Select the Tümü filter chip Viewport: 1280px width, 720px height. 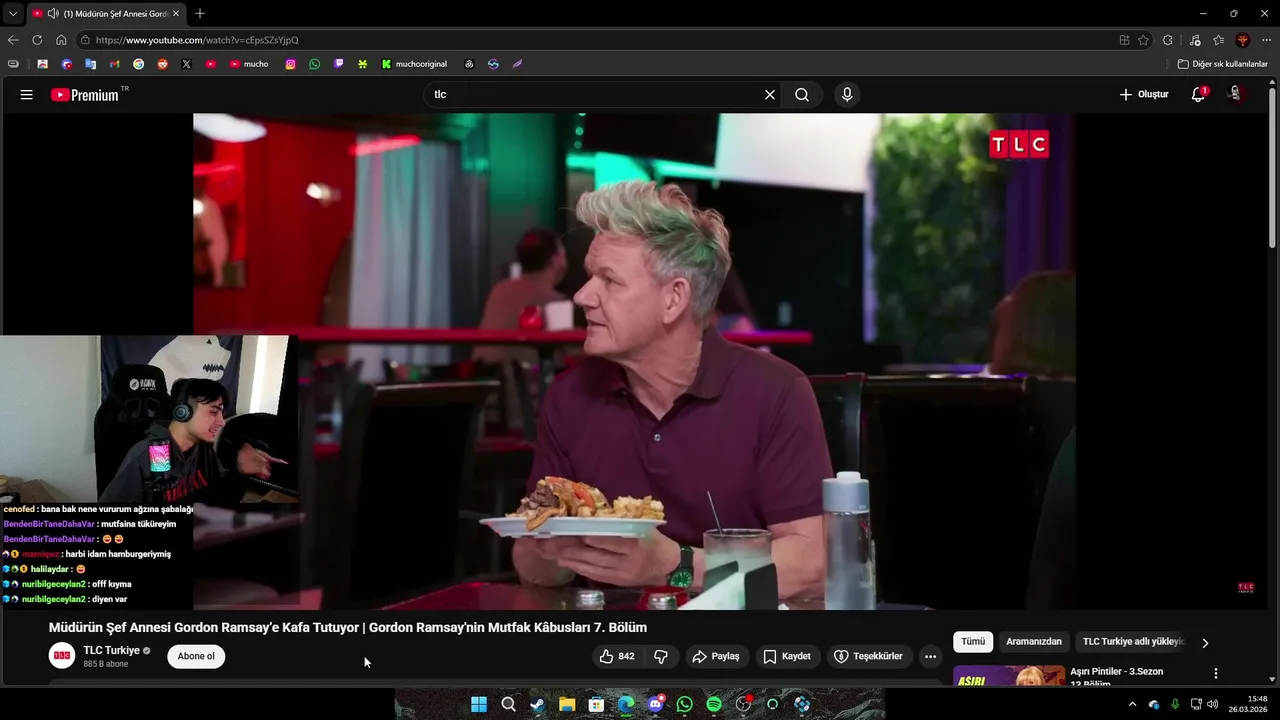coord(973,642)
